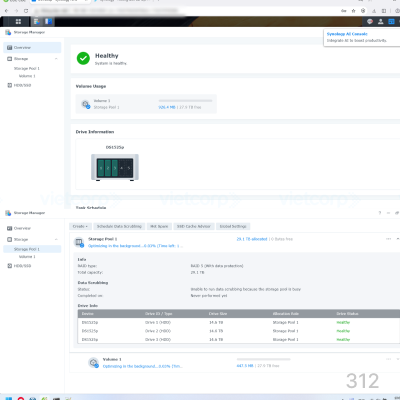Open the SSD Cache Advisor
This screenshot has width=400, height=400.
(x=194, y=226)
